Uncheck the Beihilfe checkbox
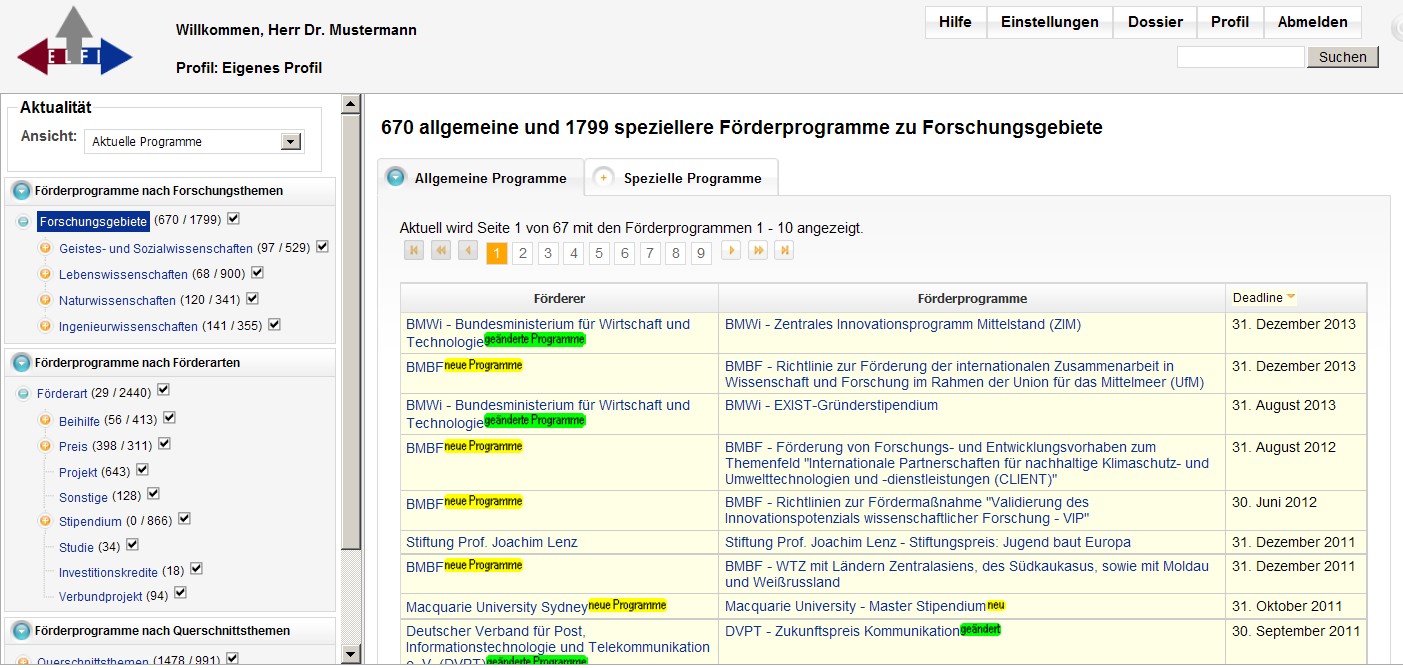Viewport: 1403px width, 668px height. (169, 418)
